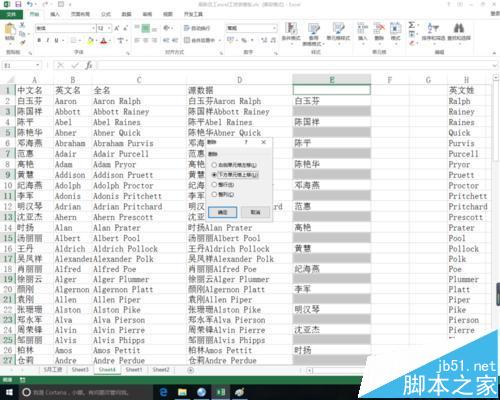Open Find & Select binoculars icon

coord(459,28)
